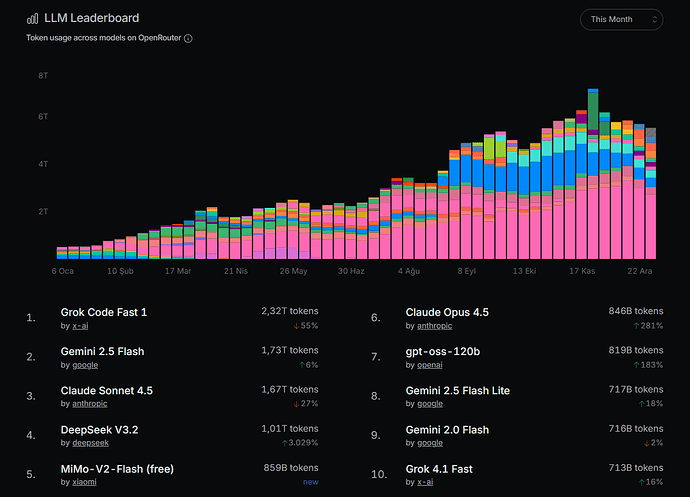Click the '8T' y-axis label
Image resolution: width=690 pixels, height=497 pixels.
pos(43,76)
